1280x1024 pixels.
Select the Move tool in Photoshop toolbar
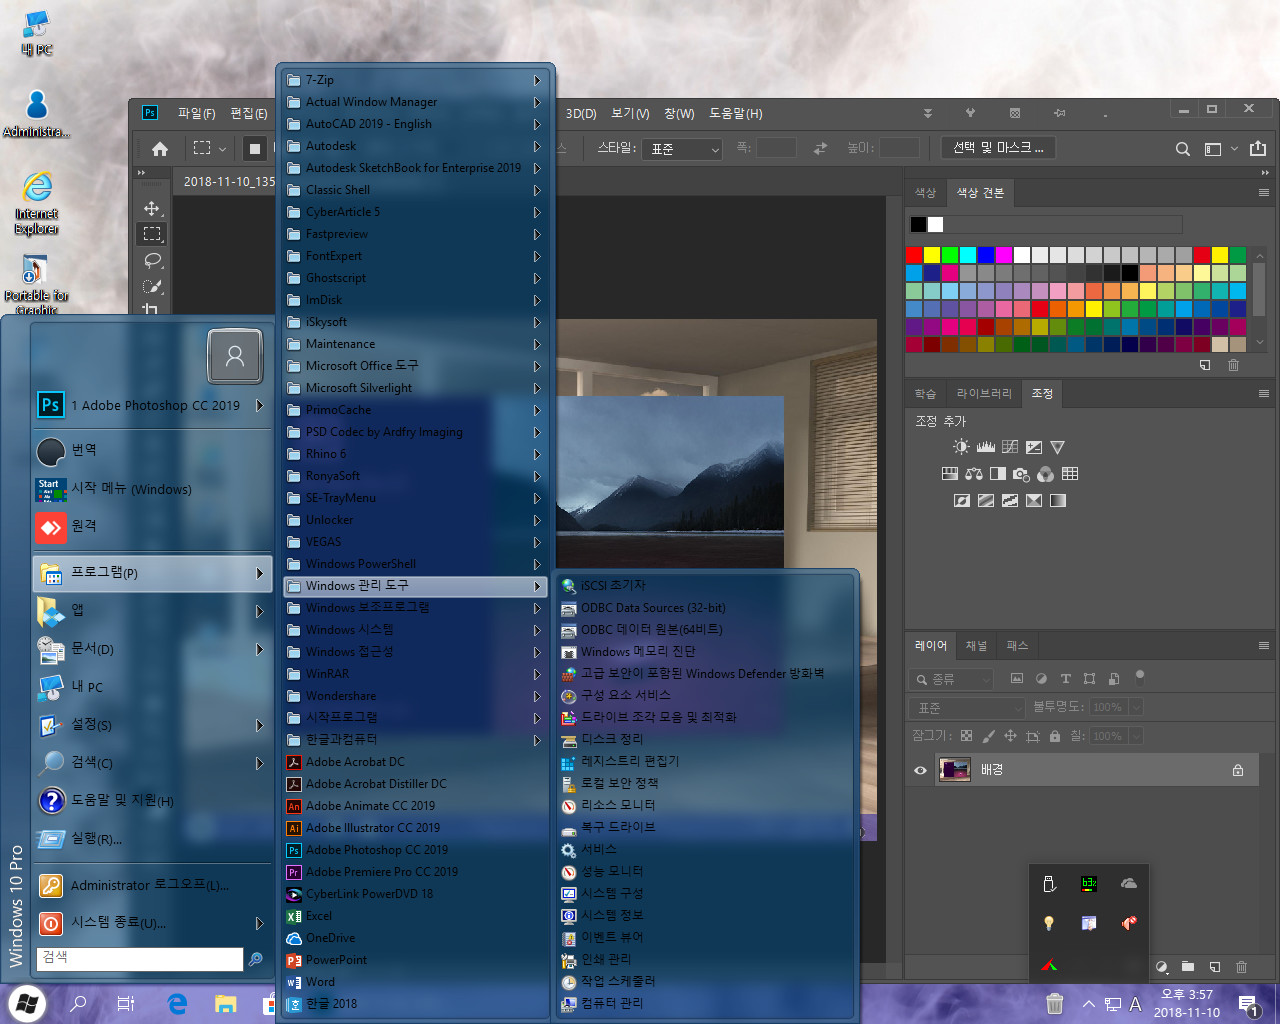coord(152,208)
